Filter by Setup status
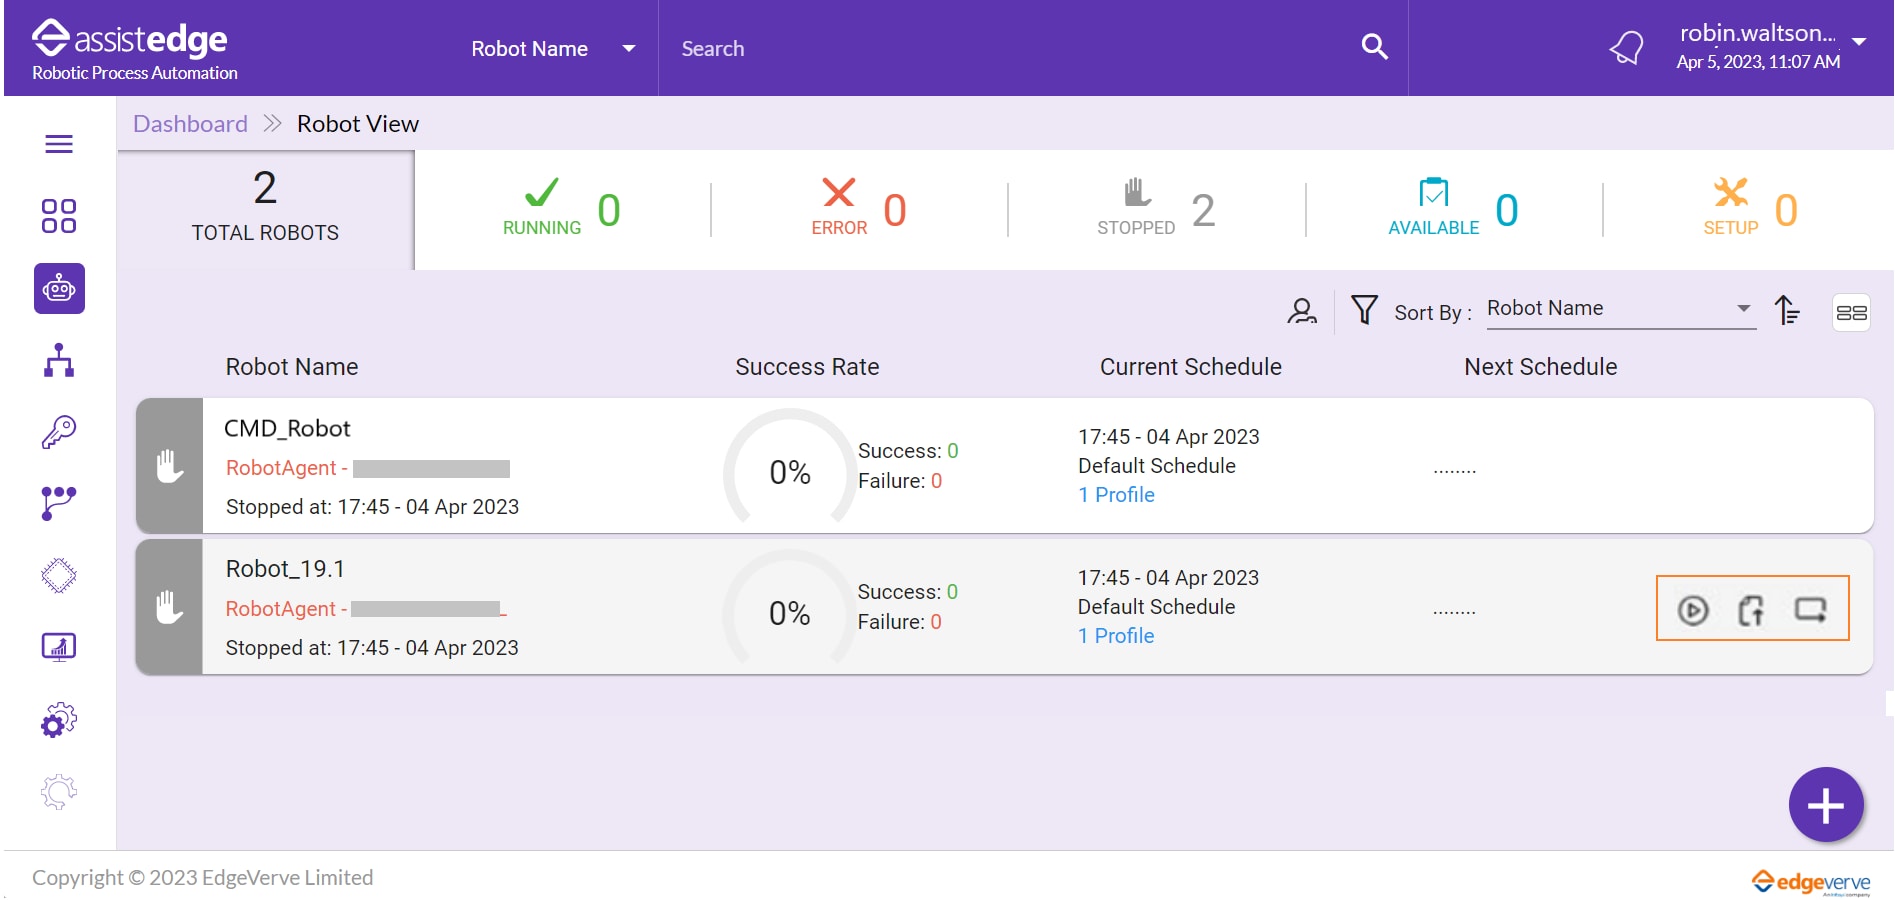The image size is (1895, 900). coord(1750,209)
